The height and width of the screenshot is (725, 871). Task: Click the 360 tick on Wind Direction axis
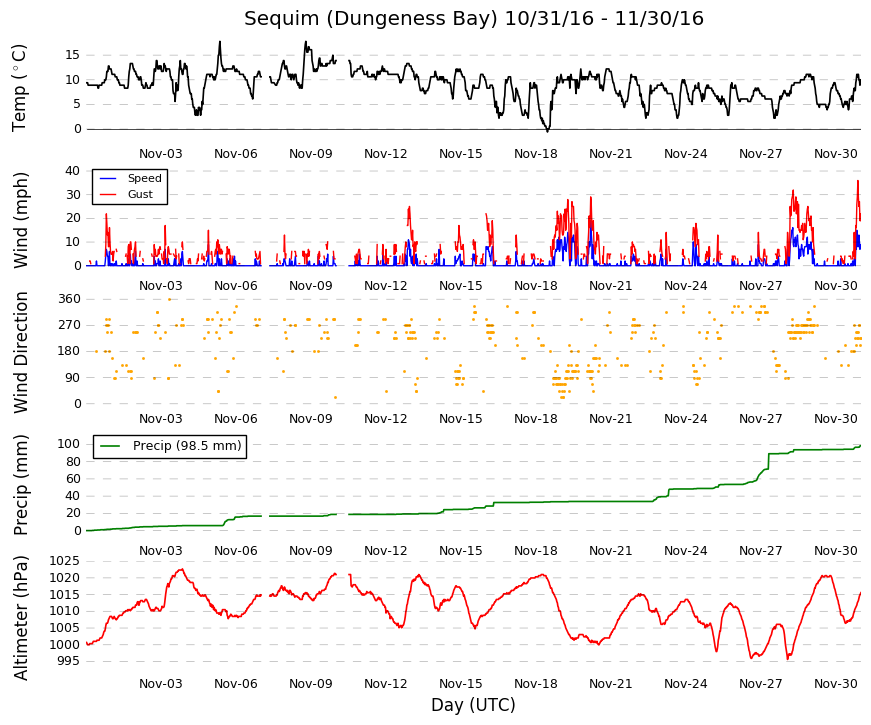(x=69, y=299)
